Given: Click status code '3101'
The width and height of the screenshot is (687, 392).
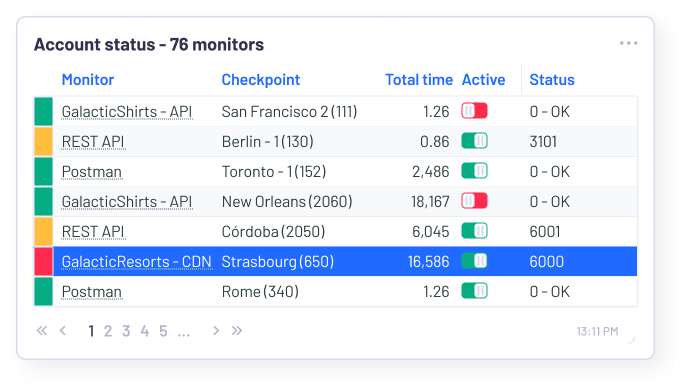Looking at the screenshot, I should pos(543,141).
